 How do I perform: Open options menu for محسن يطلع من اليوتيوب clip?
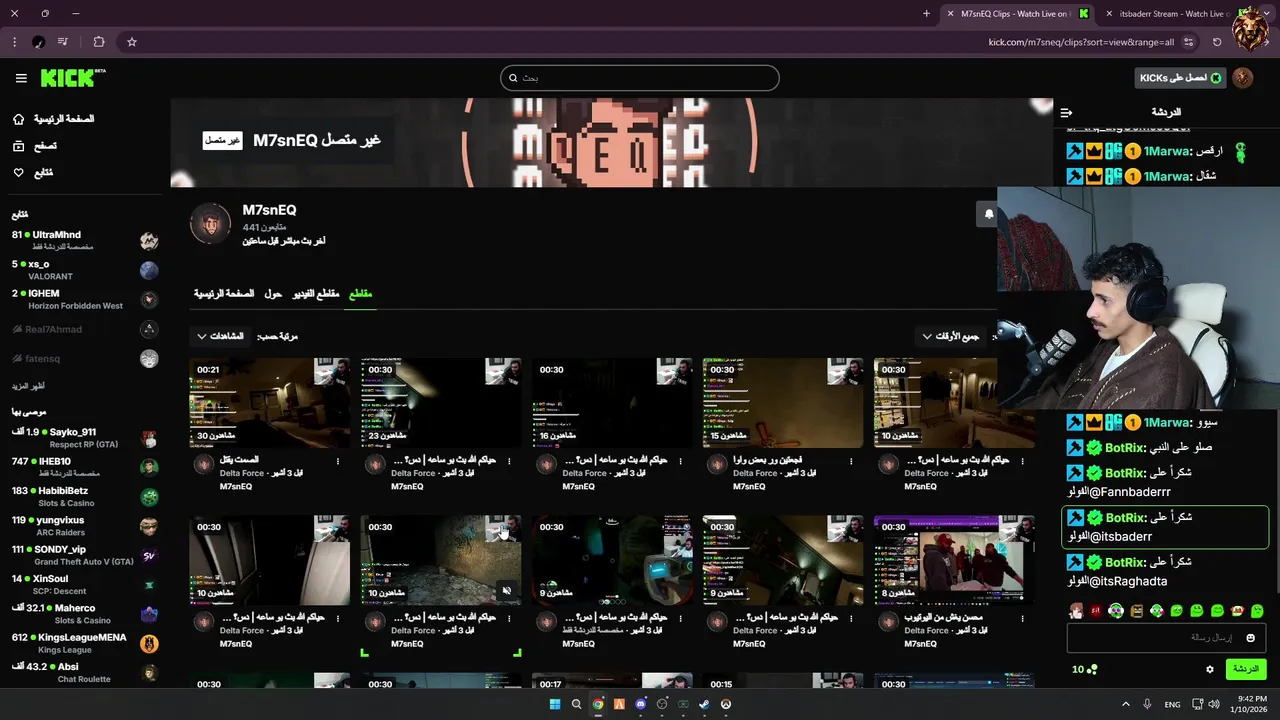1022,618
